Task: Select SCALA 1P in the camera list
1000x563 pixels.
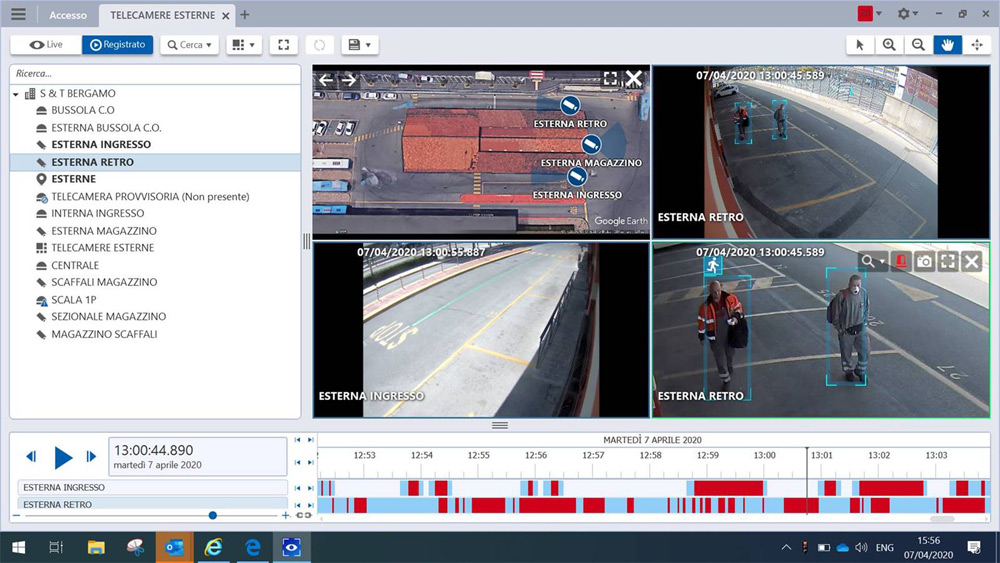Action: [73, 300]
